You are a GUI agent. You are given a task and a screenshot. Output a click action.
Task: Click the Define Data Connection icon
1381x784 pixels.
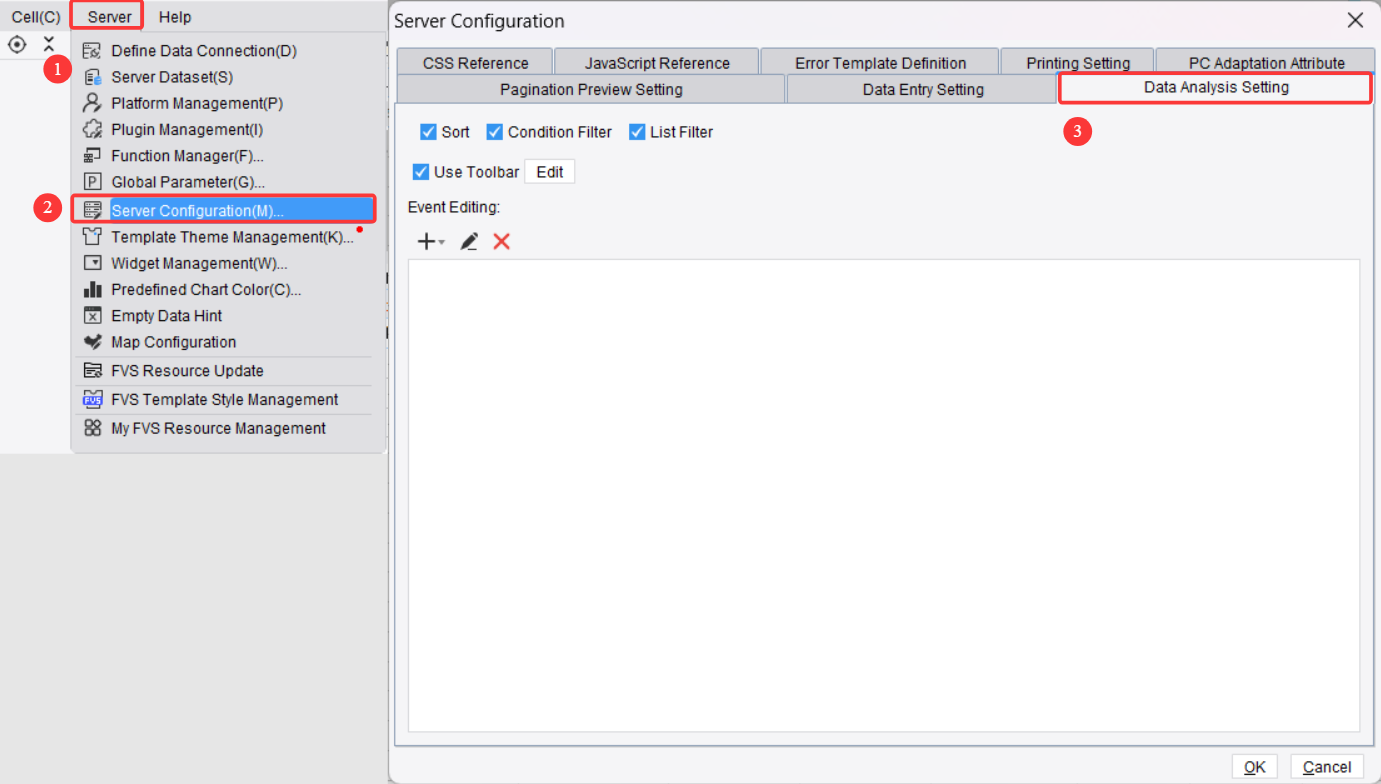coord(92,51)
